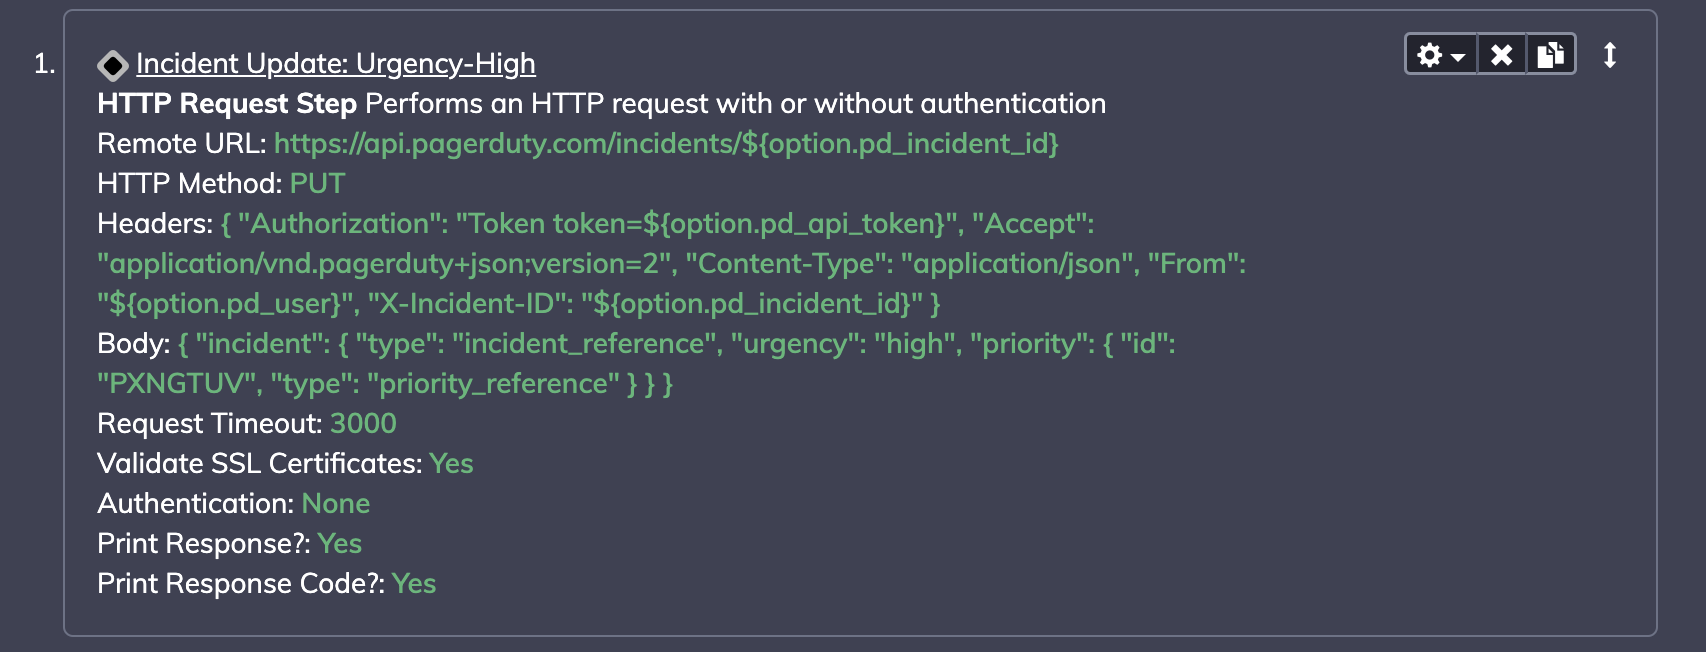Click the Print Response Code? Yes value
The height and width of the screenshot is (652, 1706).
click(x=414, y=584)
